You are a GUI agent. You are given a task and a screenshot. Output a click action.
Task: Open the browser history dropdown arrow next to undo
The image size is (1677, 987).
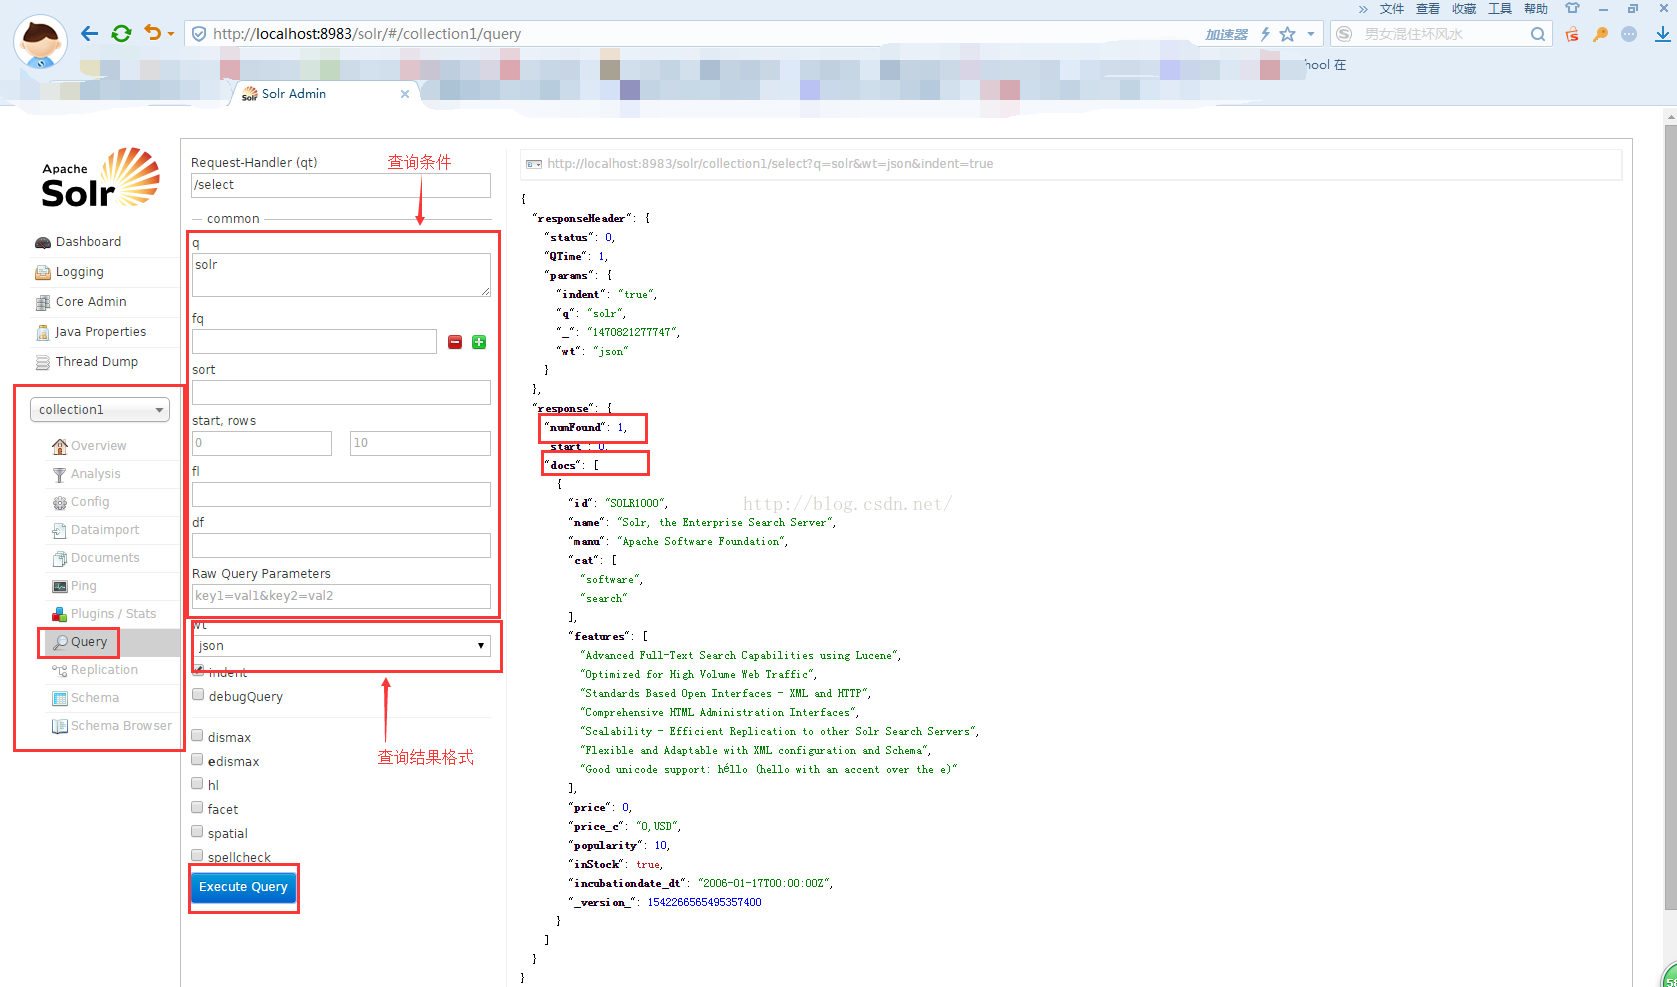[x=171, y=34]
